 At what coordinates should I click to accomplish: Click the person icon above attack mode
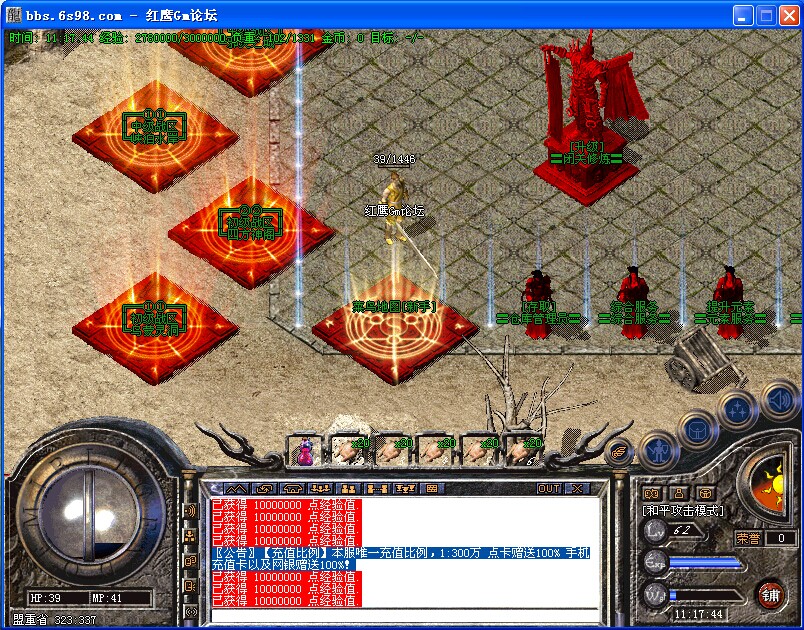tap(679, 493)
